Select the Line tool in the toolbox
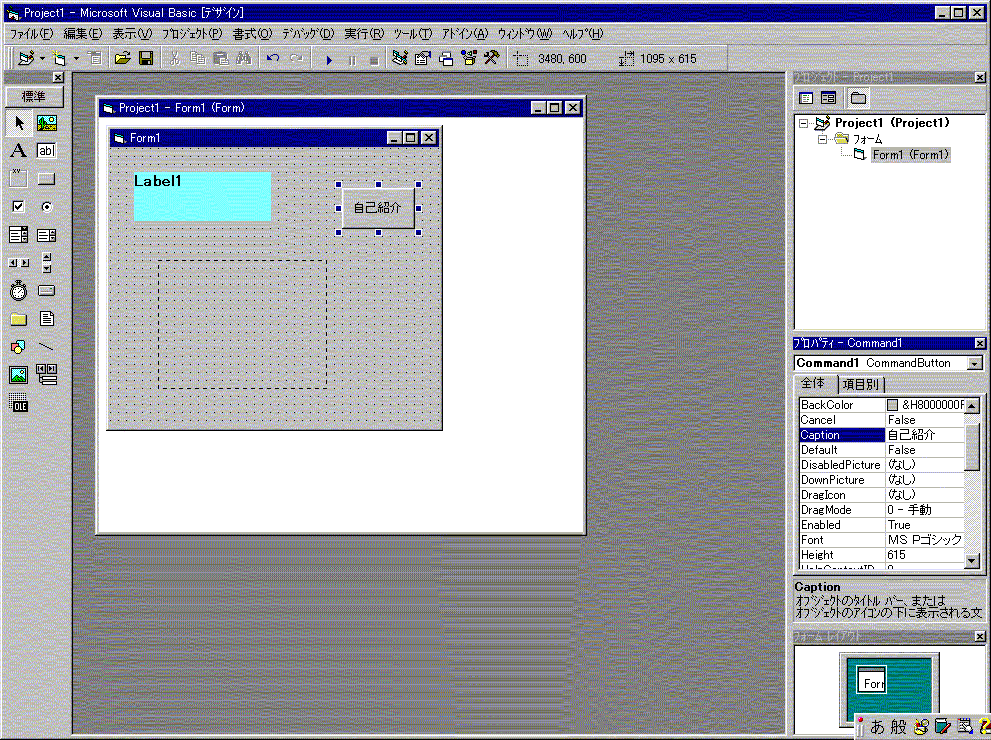The image size is (991, 740). point(46,347)
